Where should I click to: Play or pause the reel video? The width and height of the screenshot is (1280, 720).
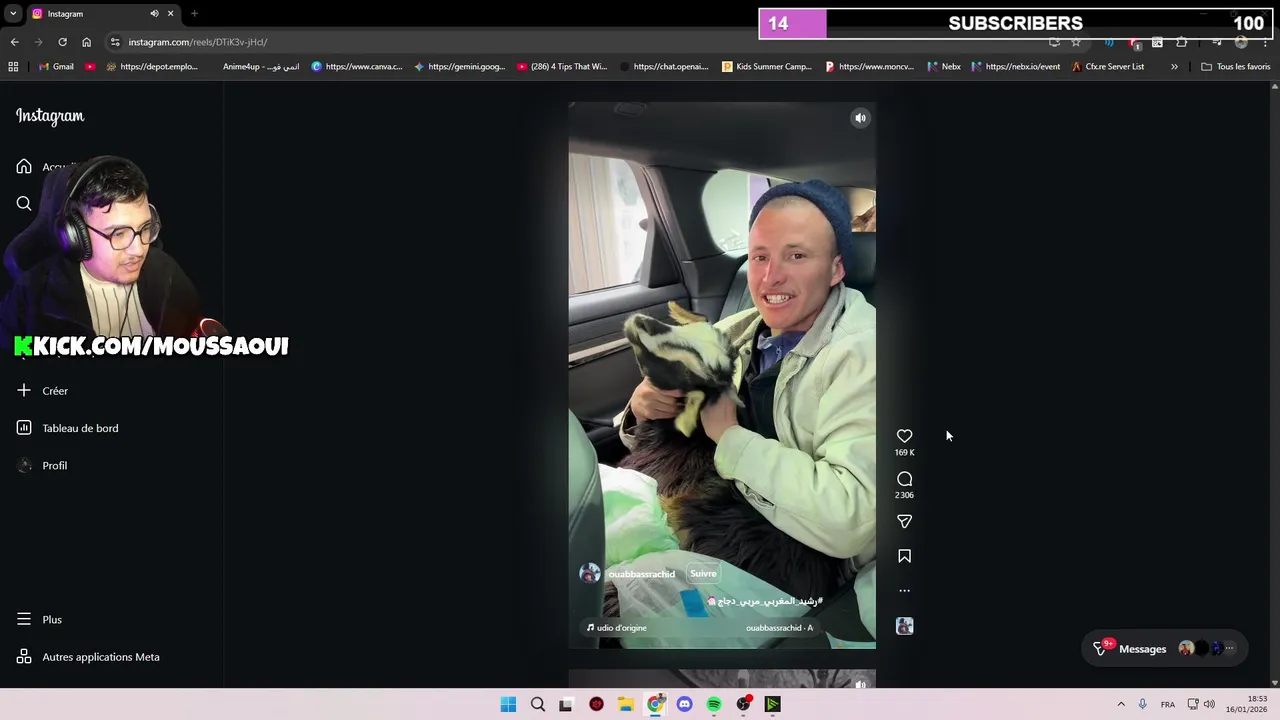(722, 375)
